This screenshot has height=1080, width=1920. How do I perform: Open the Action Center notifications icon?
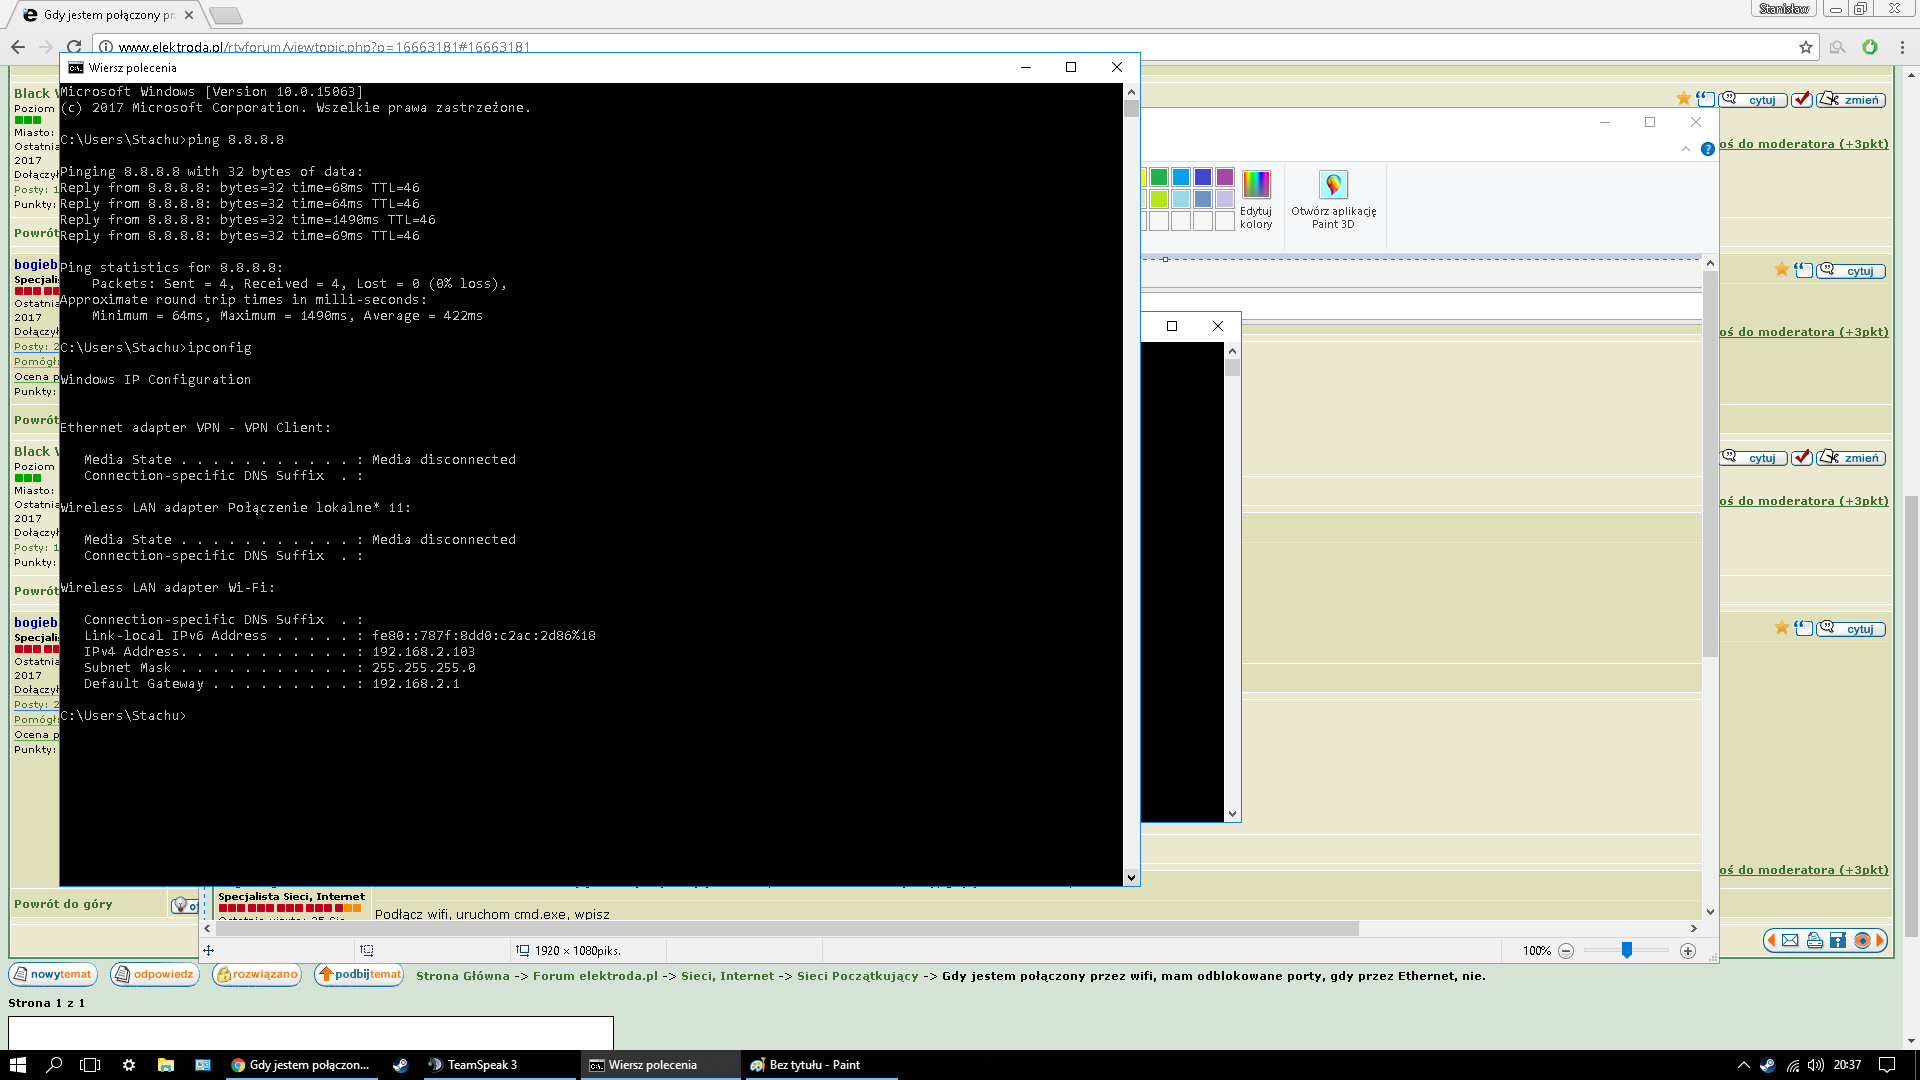point(1887,1065)
